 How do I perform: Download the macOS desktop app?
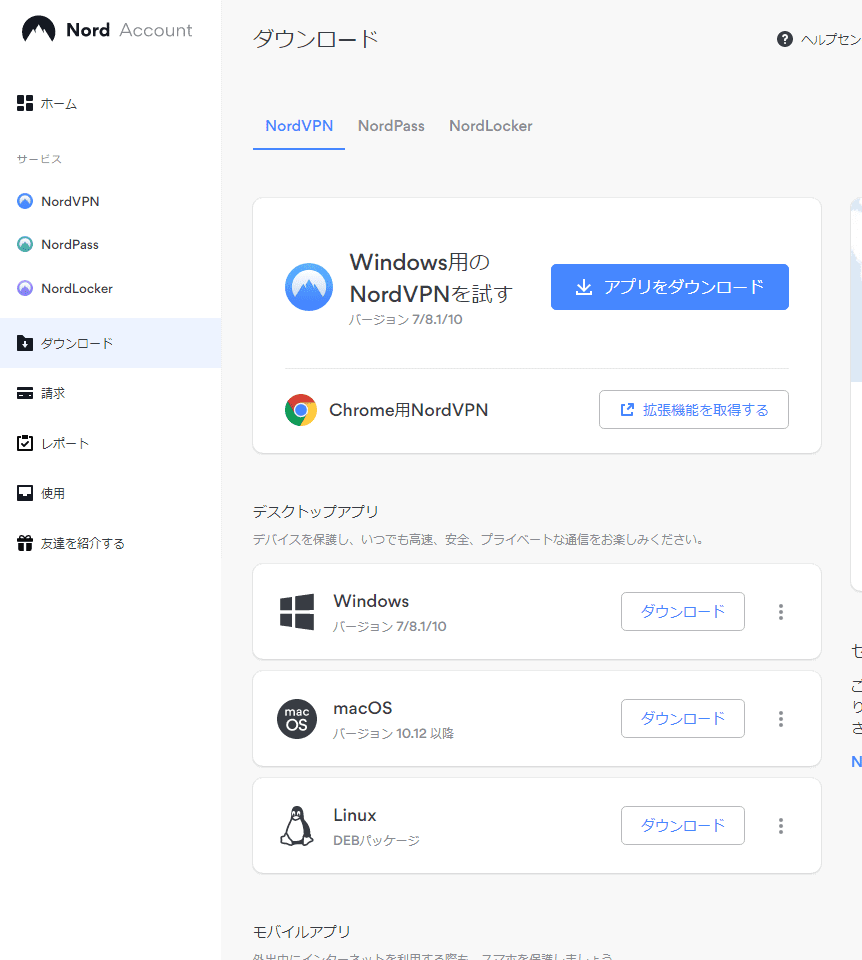click(x=683, y=719)
